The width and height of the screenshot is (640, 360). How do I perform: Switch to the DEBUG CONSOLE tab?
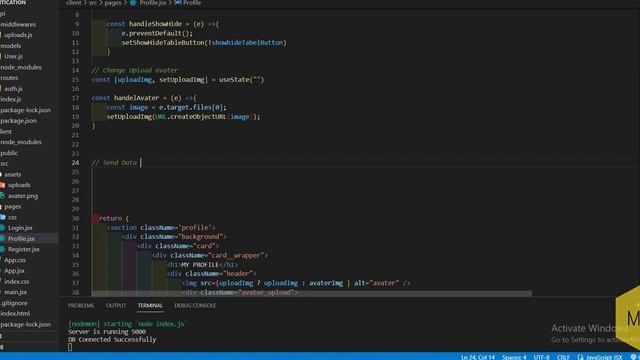(x=195, y=305)
